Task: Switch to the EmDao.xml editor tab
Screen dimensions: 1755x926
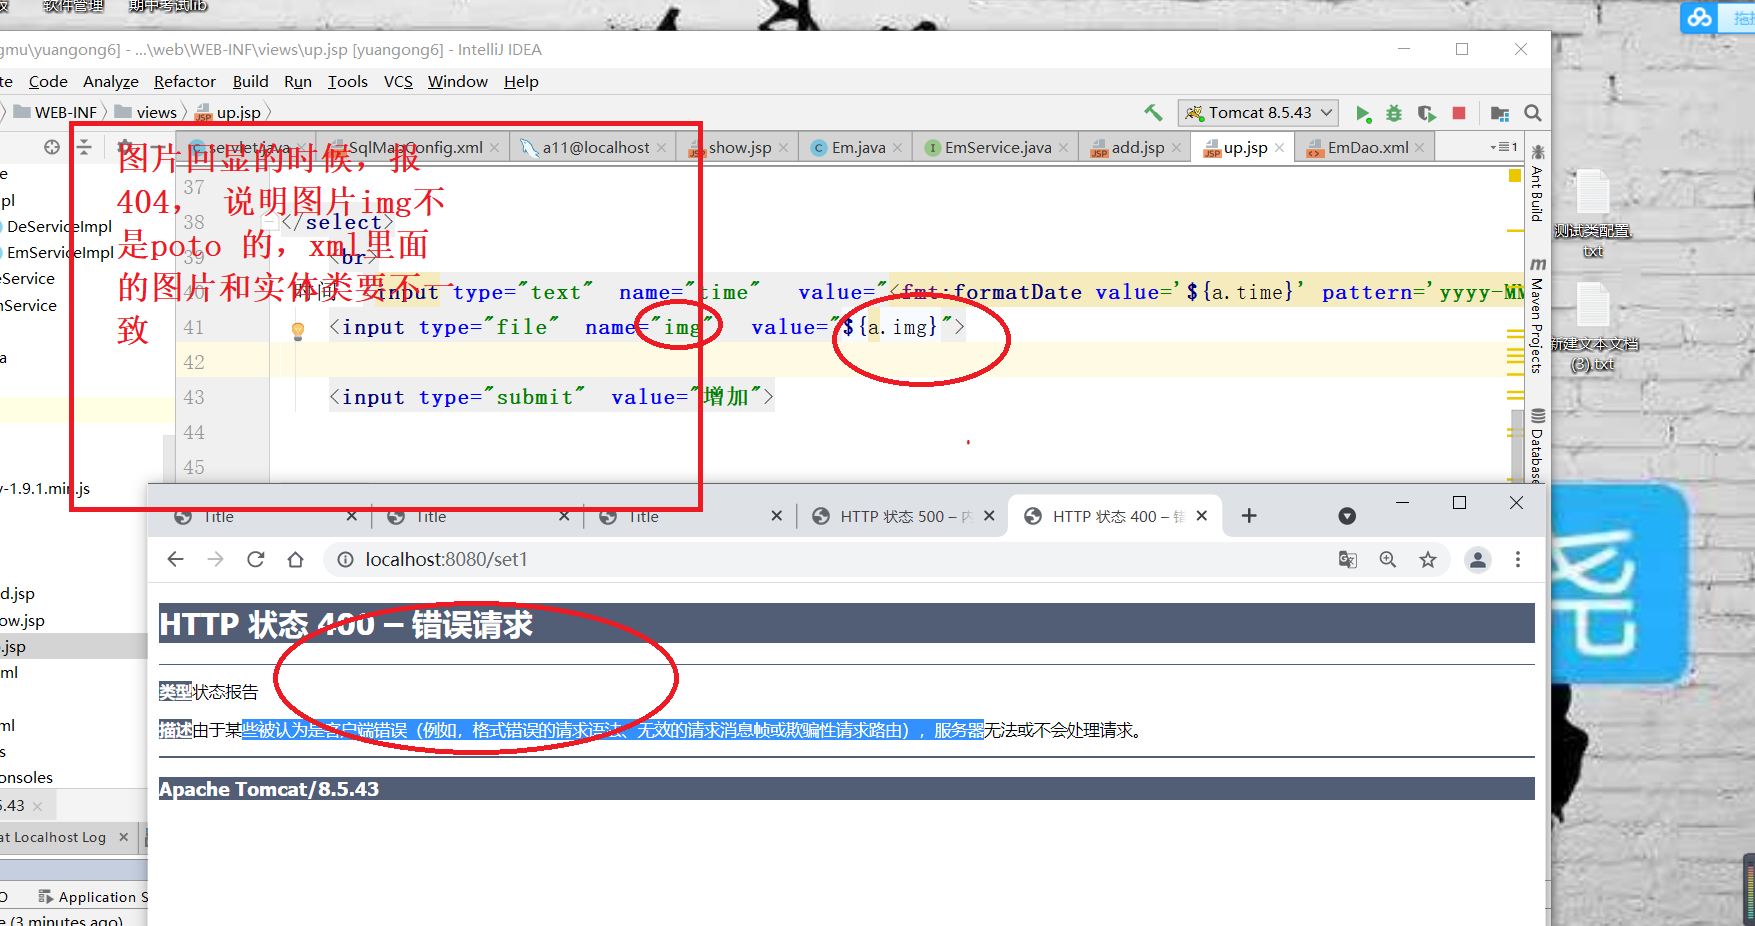Action: coord(1367,148)
